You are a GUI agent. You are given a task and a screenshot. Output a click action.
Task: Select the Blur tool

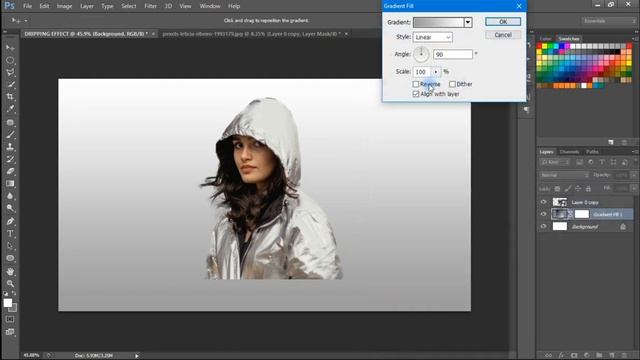(x=10, y=196)
